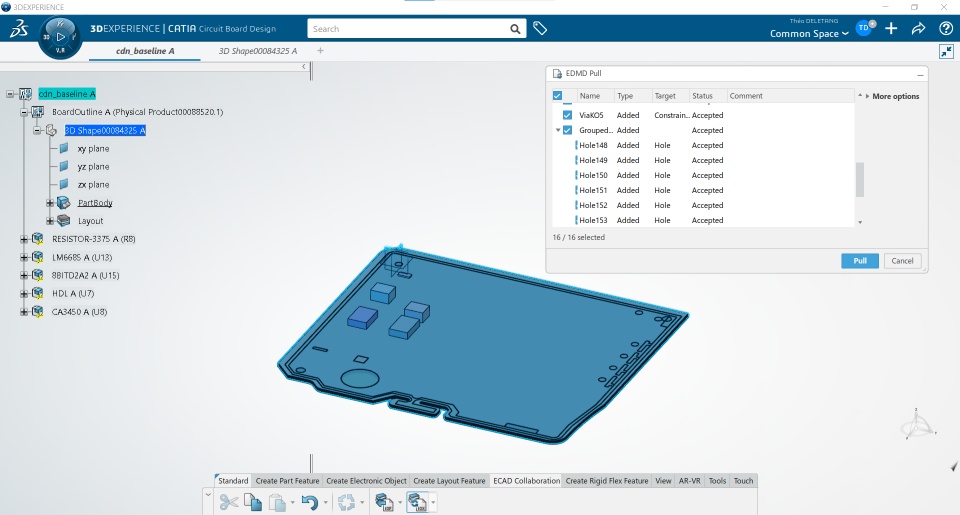Expand the 8BITD2A2 A (U15) node
This screenshot has width=960, height=515.
[x=24, y=276]
